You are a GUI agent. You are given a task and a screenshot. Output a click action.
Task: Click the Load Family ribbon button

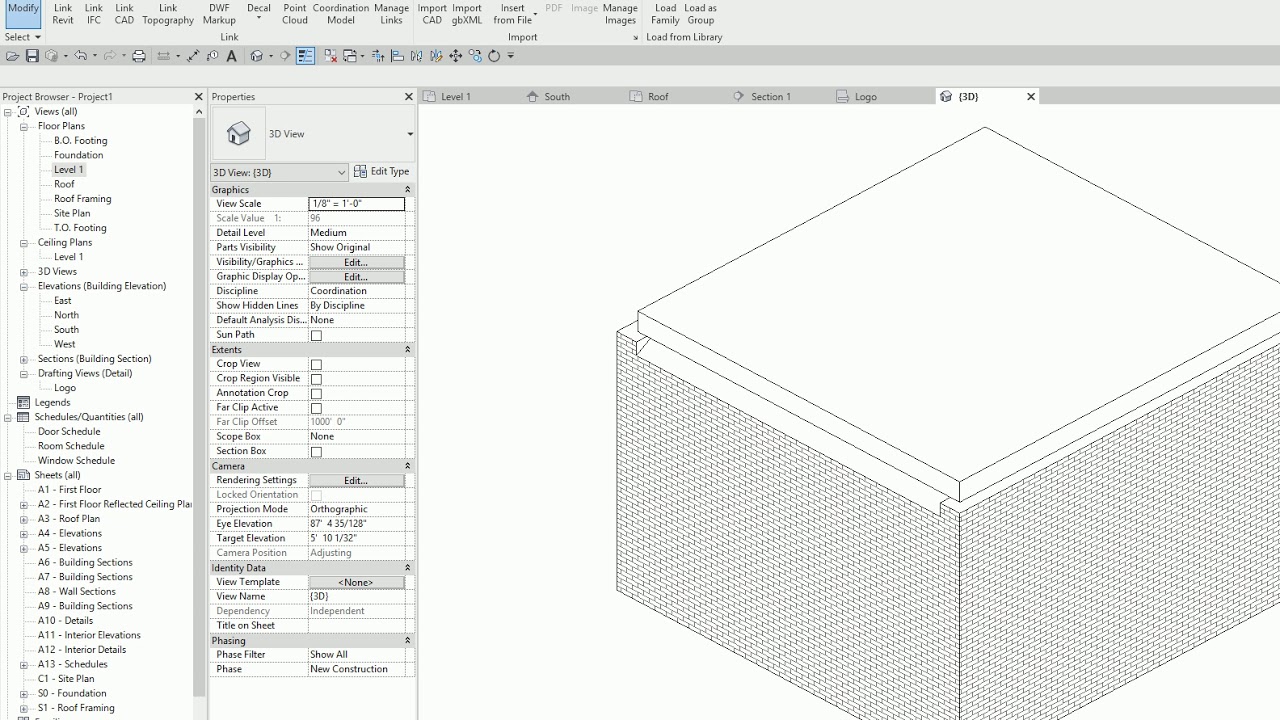[665, 14]
